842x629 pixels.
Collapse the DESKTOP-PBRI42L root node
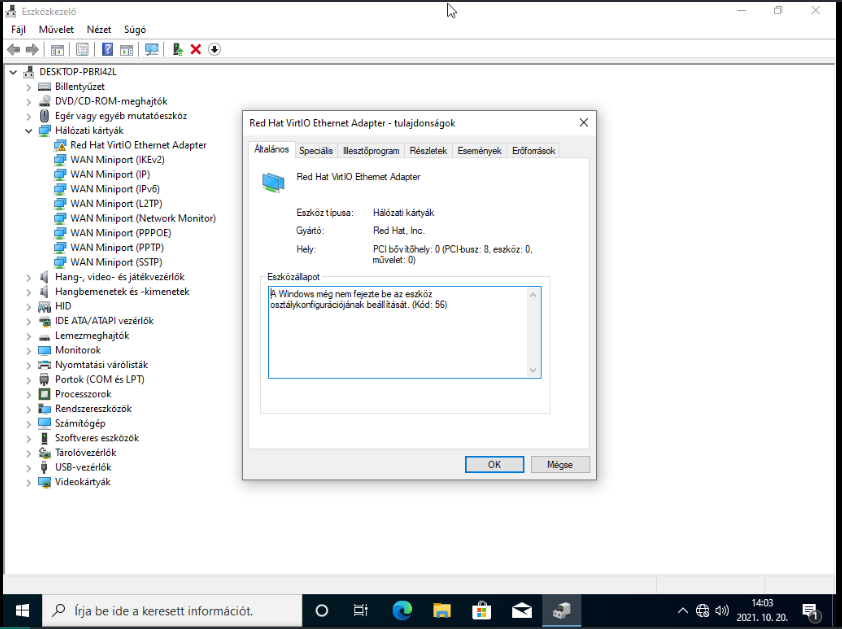(13, 72)
